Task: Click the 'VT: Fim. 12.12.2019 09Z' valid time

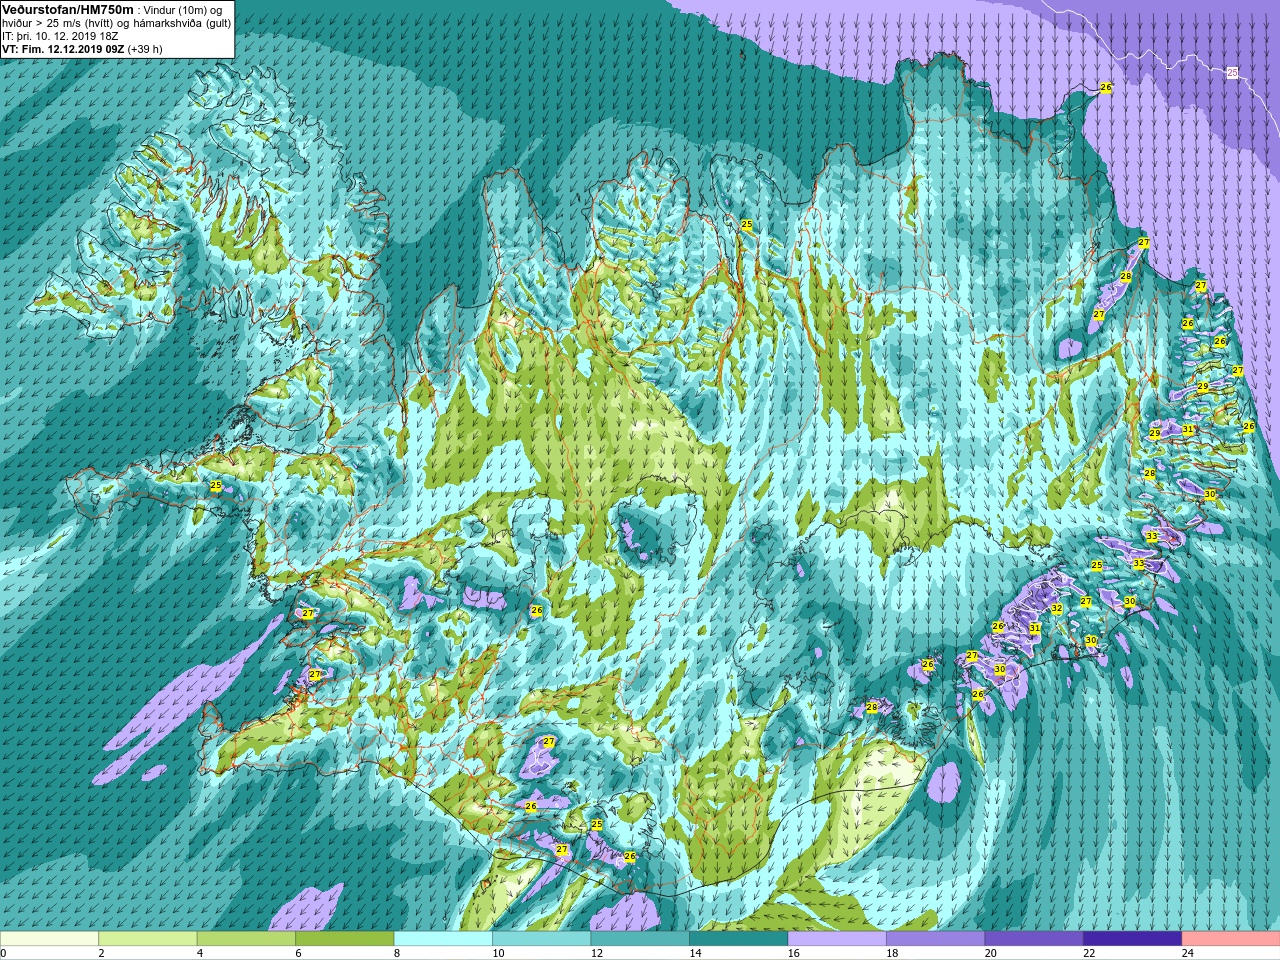Action: [x=63, y=49]
